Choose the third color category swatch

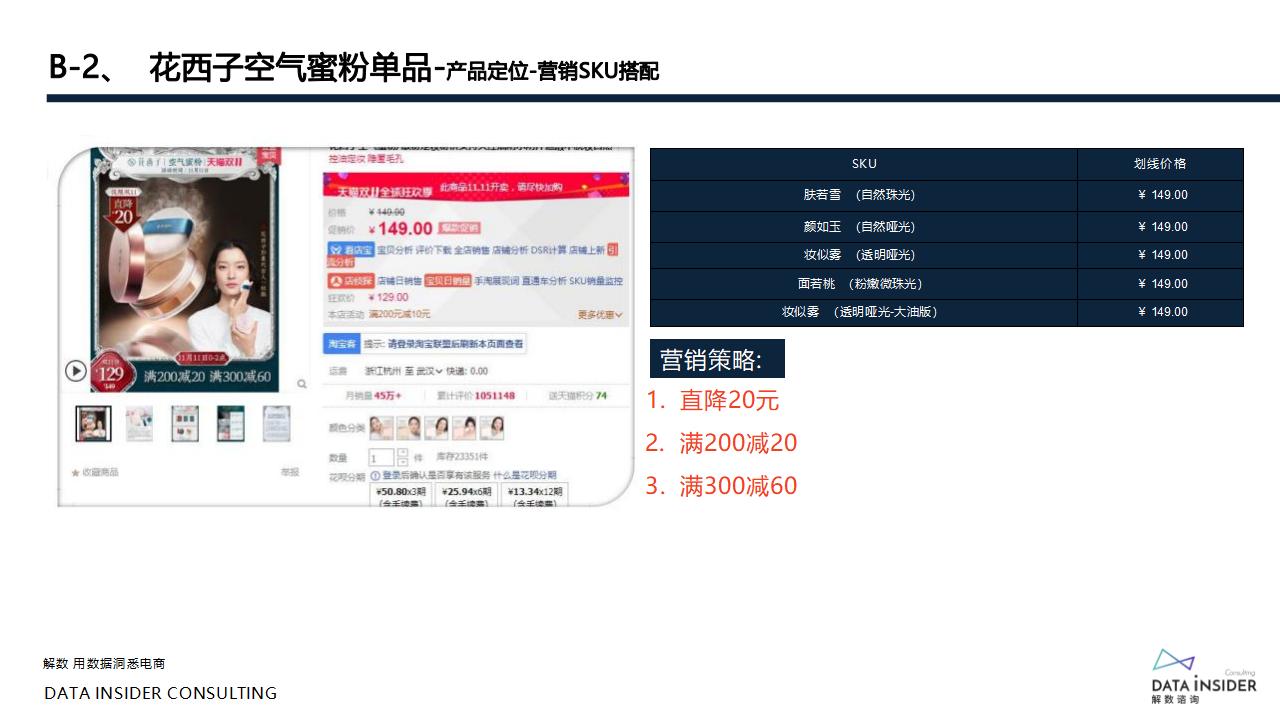coord(436,428)
